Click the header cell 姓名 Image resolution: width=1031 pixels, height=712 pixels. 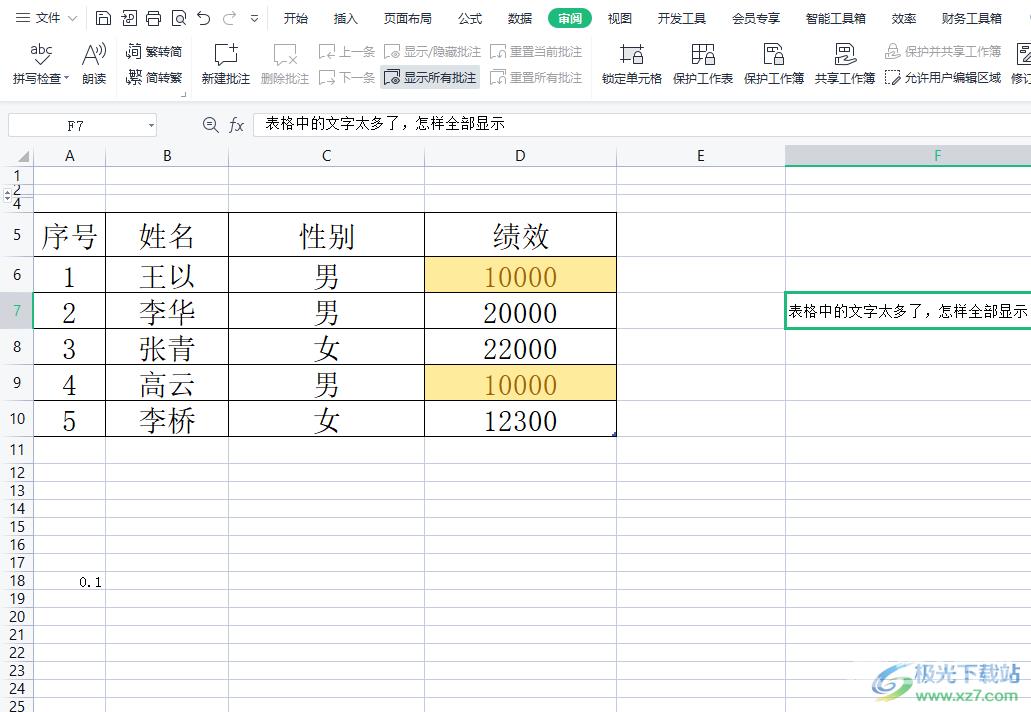coord(167,235)
